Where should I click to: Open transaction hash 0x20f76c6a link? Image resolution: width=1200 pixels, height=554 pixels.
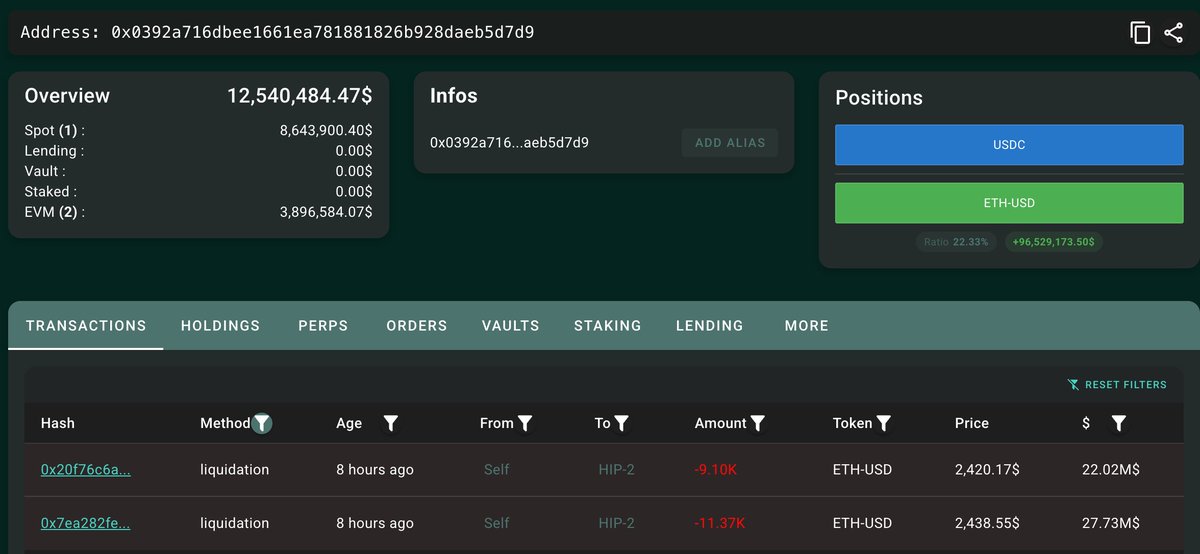click(x=85, y=469)
